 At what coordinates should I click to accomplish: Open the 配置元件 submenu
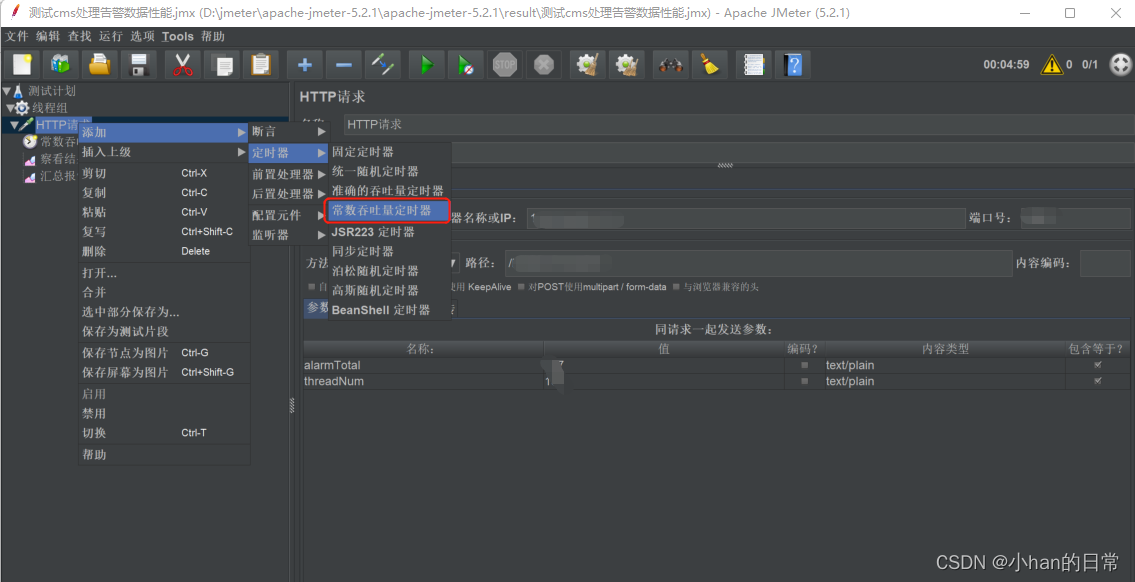coord(289,216)
